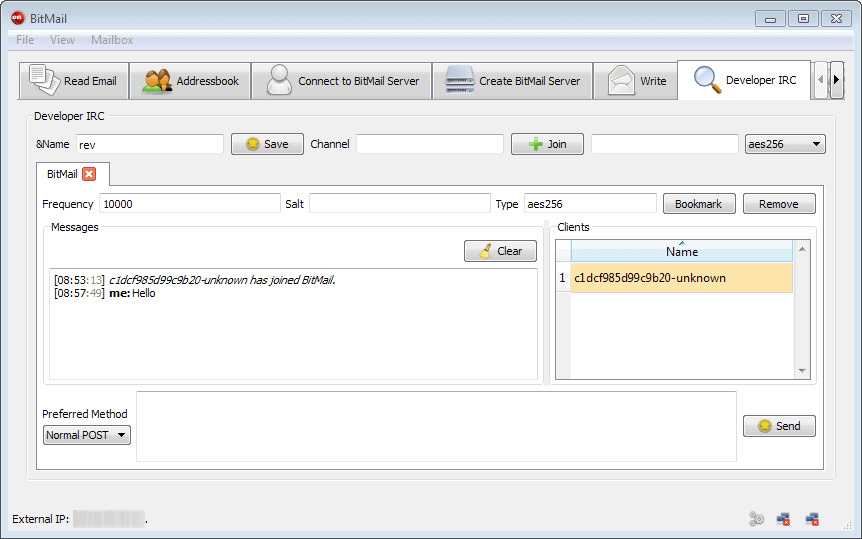862x539 pixels.
Task: Click the Frequency field showing 10000
Action: coord(190,204)
